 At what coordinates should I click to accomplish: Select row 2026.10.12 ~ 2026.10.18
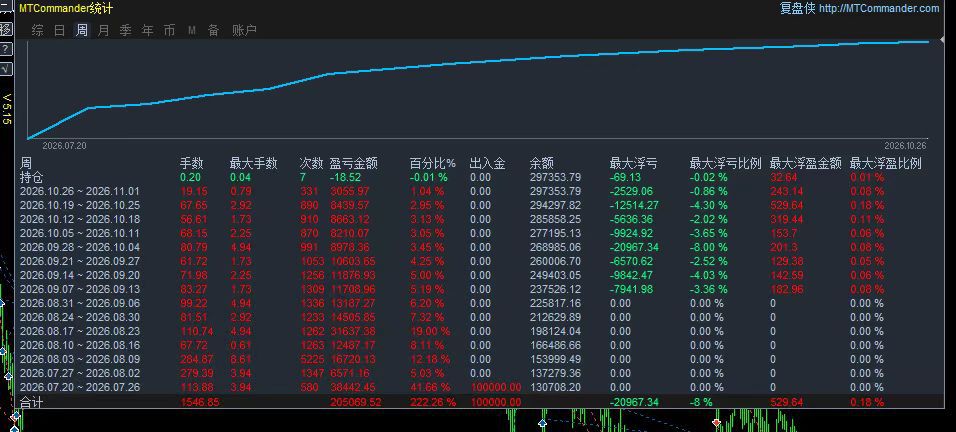tap(478, 219)
